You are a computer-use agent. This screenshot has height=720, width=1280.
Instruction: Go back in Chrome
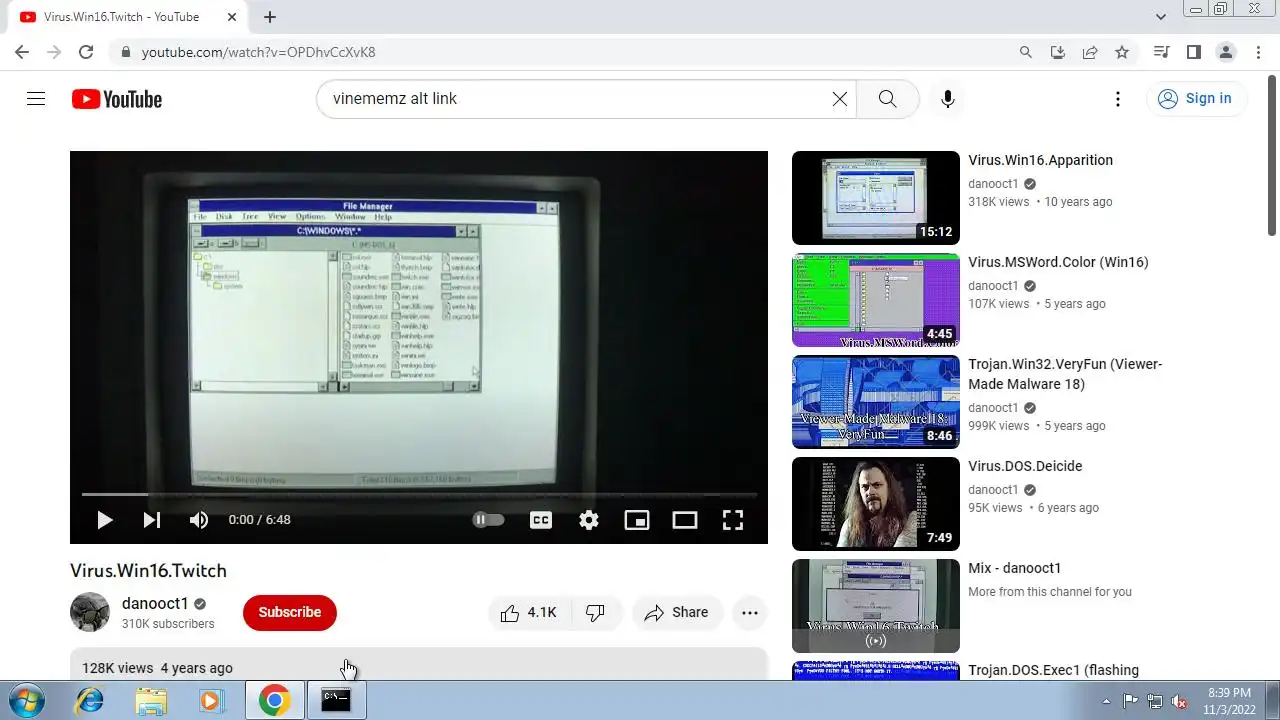click(22, 52)
